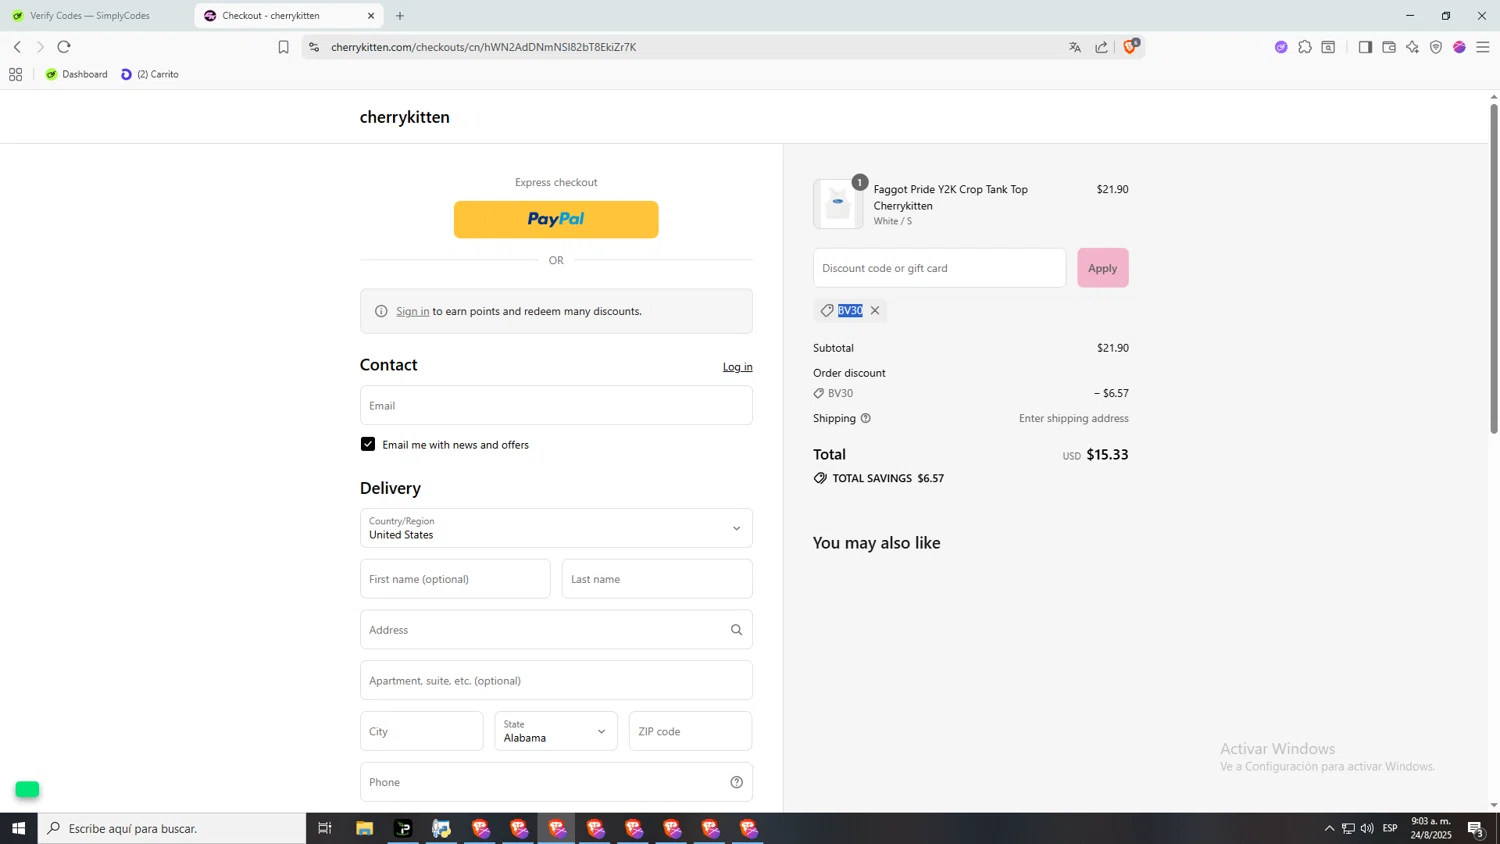Reload the checkout page
The height and width of the screenshot is (844, 1500).
pos(64,47)
